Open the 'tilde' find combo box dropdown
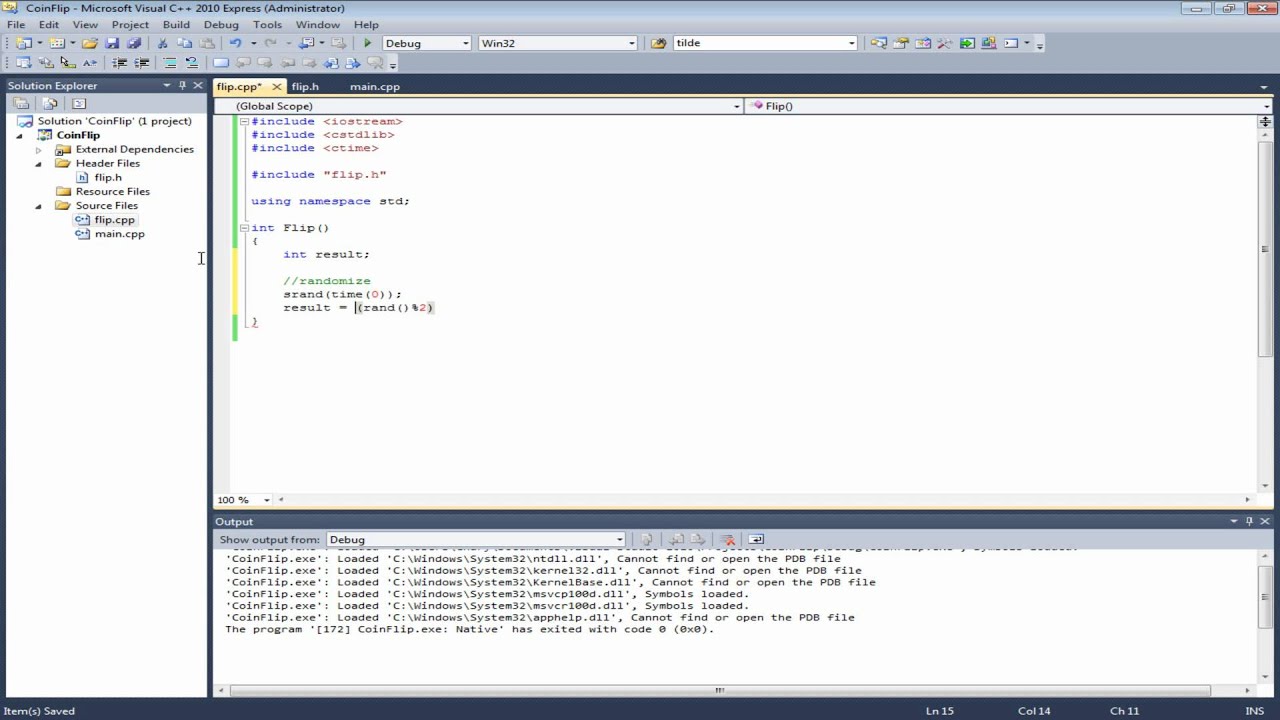This screenshot has height=720, width=1280. 852,43
